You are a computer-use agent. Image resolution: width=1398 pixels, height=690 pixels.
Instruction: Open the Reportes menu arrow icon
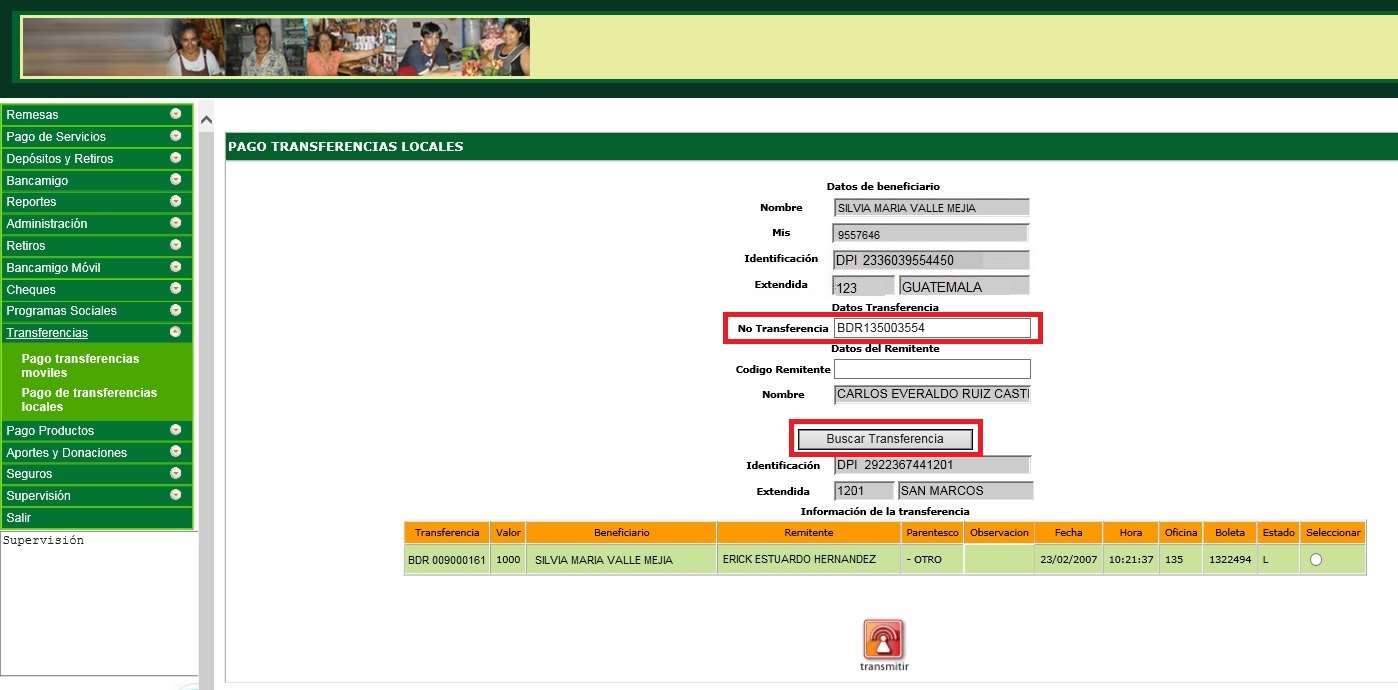(176, 202)
